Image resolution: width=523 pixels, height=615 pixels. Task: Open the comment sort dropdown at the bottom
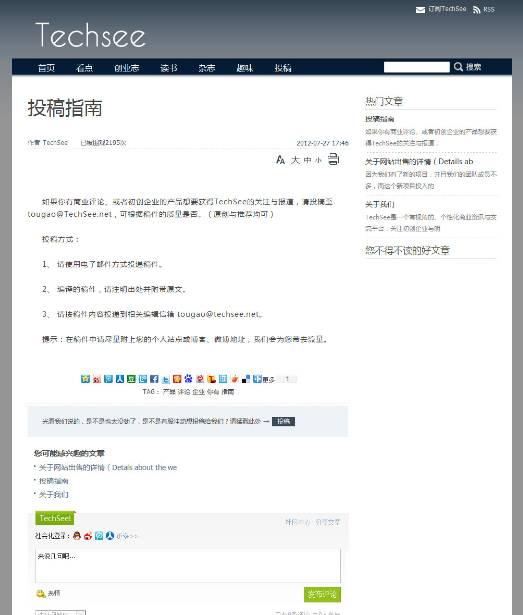60,613
